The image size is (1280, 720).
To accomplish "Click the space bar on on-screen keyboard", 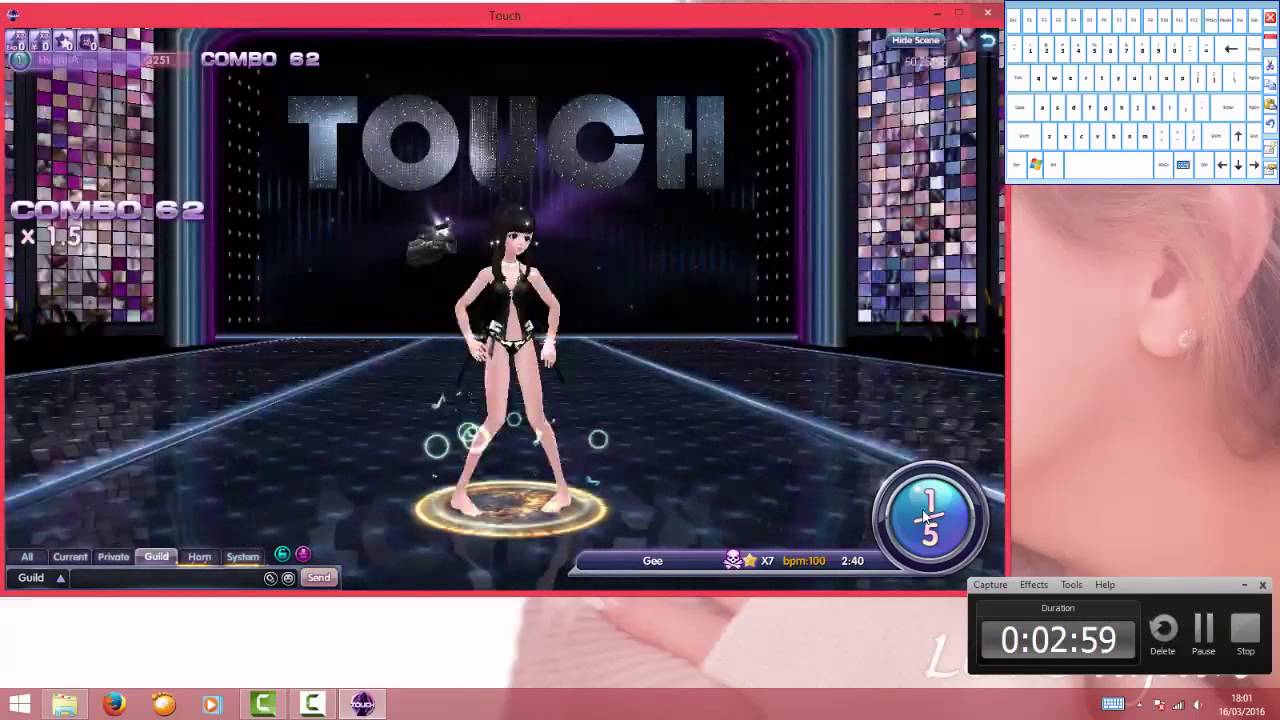I will 1108,165.
